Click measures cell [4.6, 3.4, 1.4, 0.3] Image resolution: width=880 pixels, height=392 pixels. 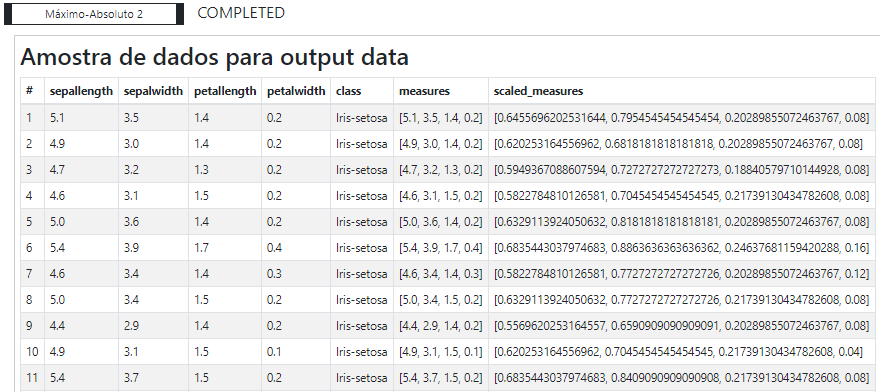tap(441, 274)
